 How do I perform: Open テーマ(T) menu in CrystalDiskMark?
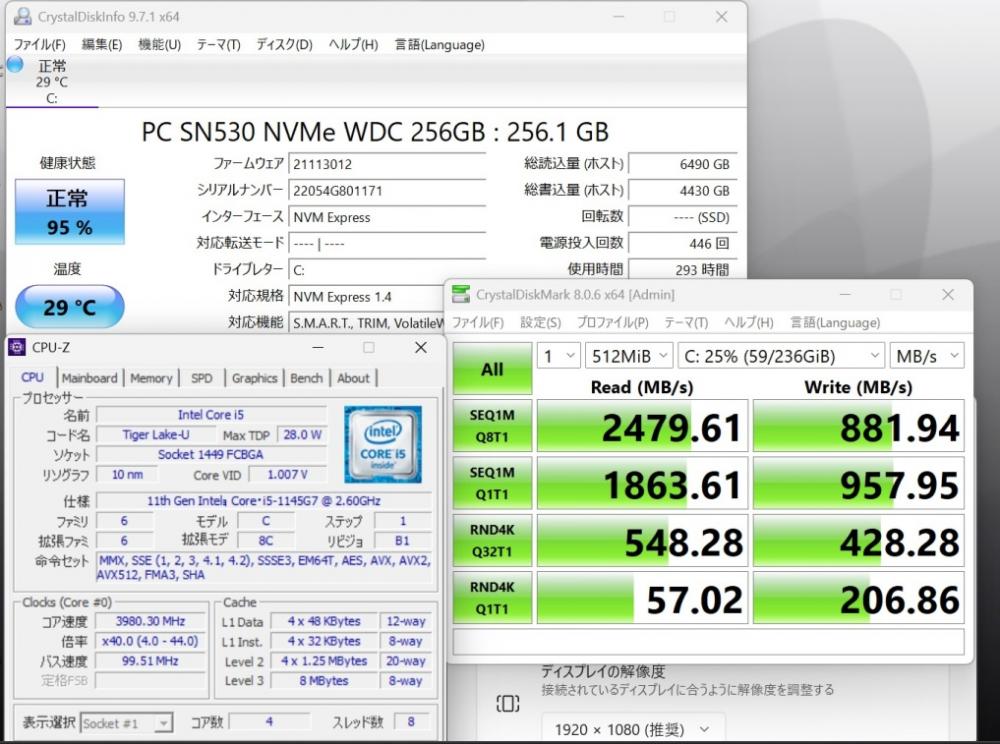coord(686,323)
